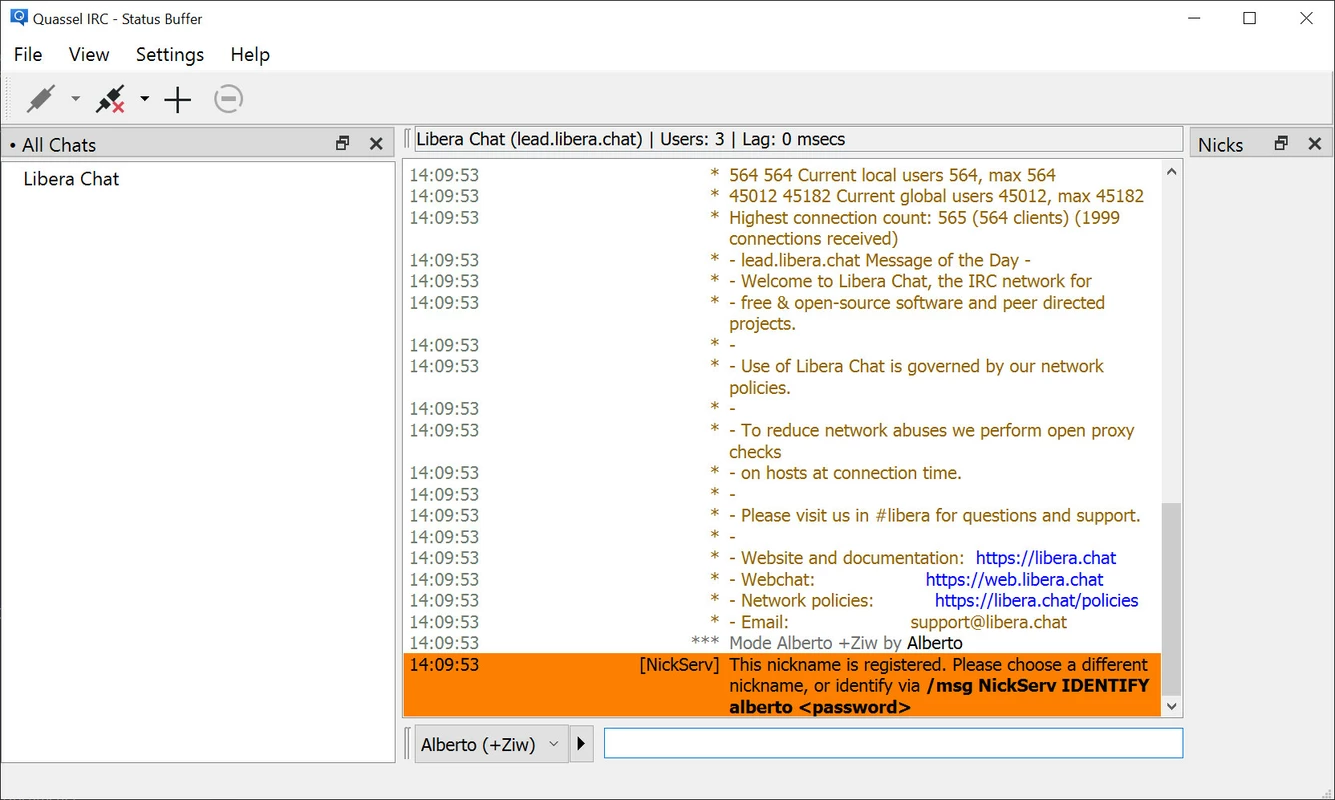Viewport: 1335px width, 800px height.
Task: Float the Nicks panel
Action: coord(1281,144)
